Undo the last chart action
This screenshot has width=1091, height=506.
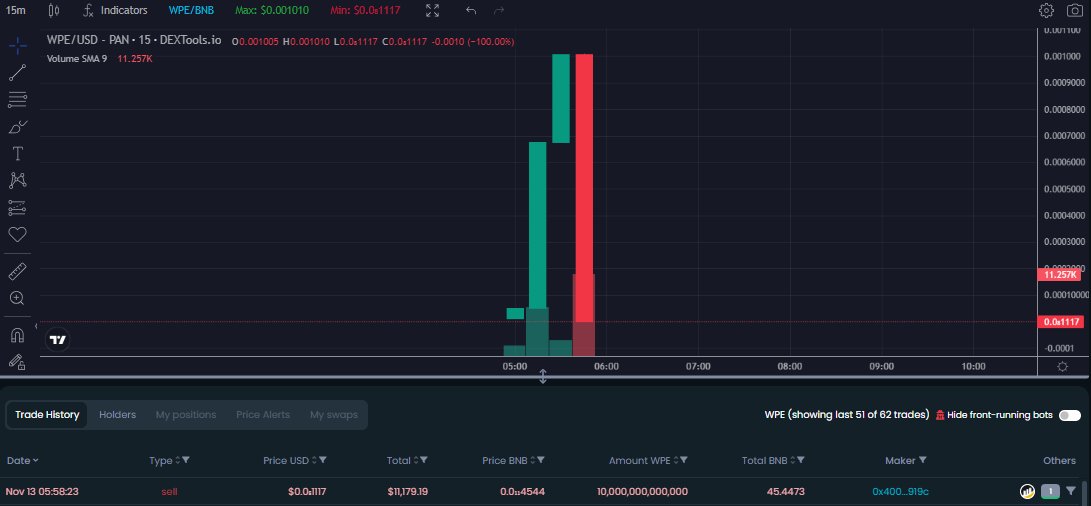(x=471, y=10)
